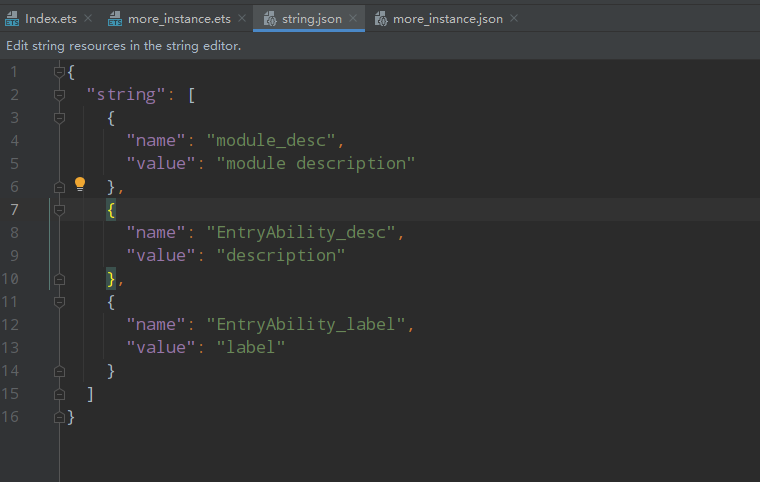
Task: Click the more_instance.ets tab file icon
Action: [114, 18]
